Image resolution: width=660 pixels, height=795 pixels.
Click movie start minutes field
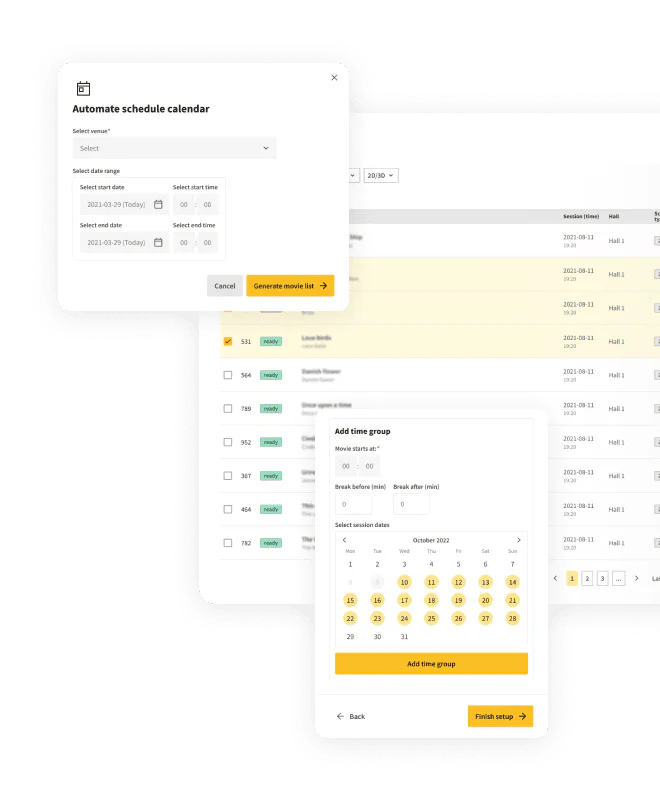tap(369, 466)
